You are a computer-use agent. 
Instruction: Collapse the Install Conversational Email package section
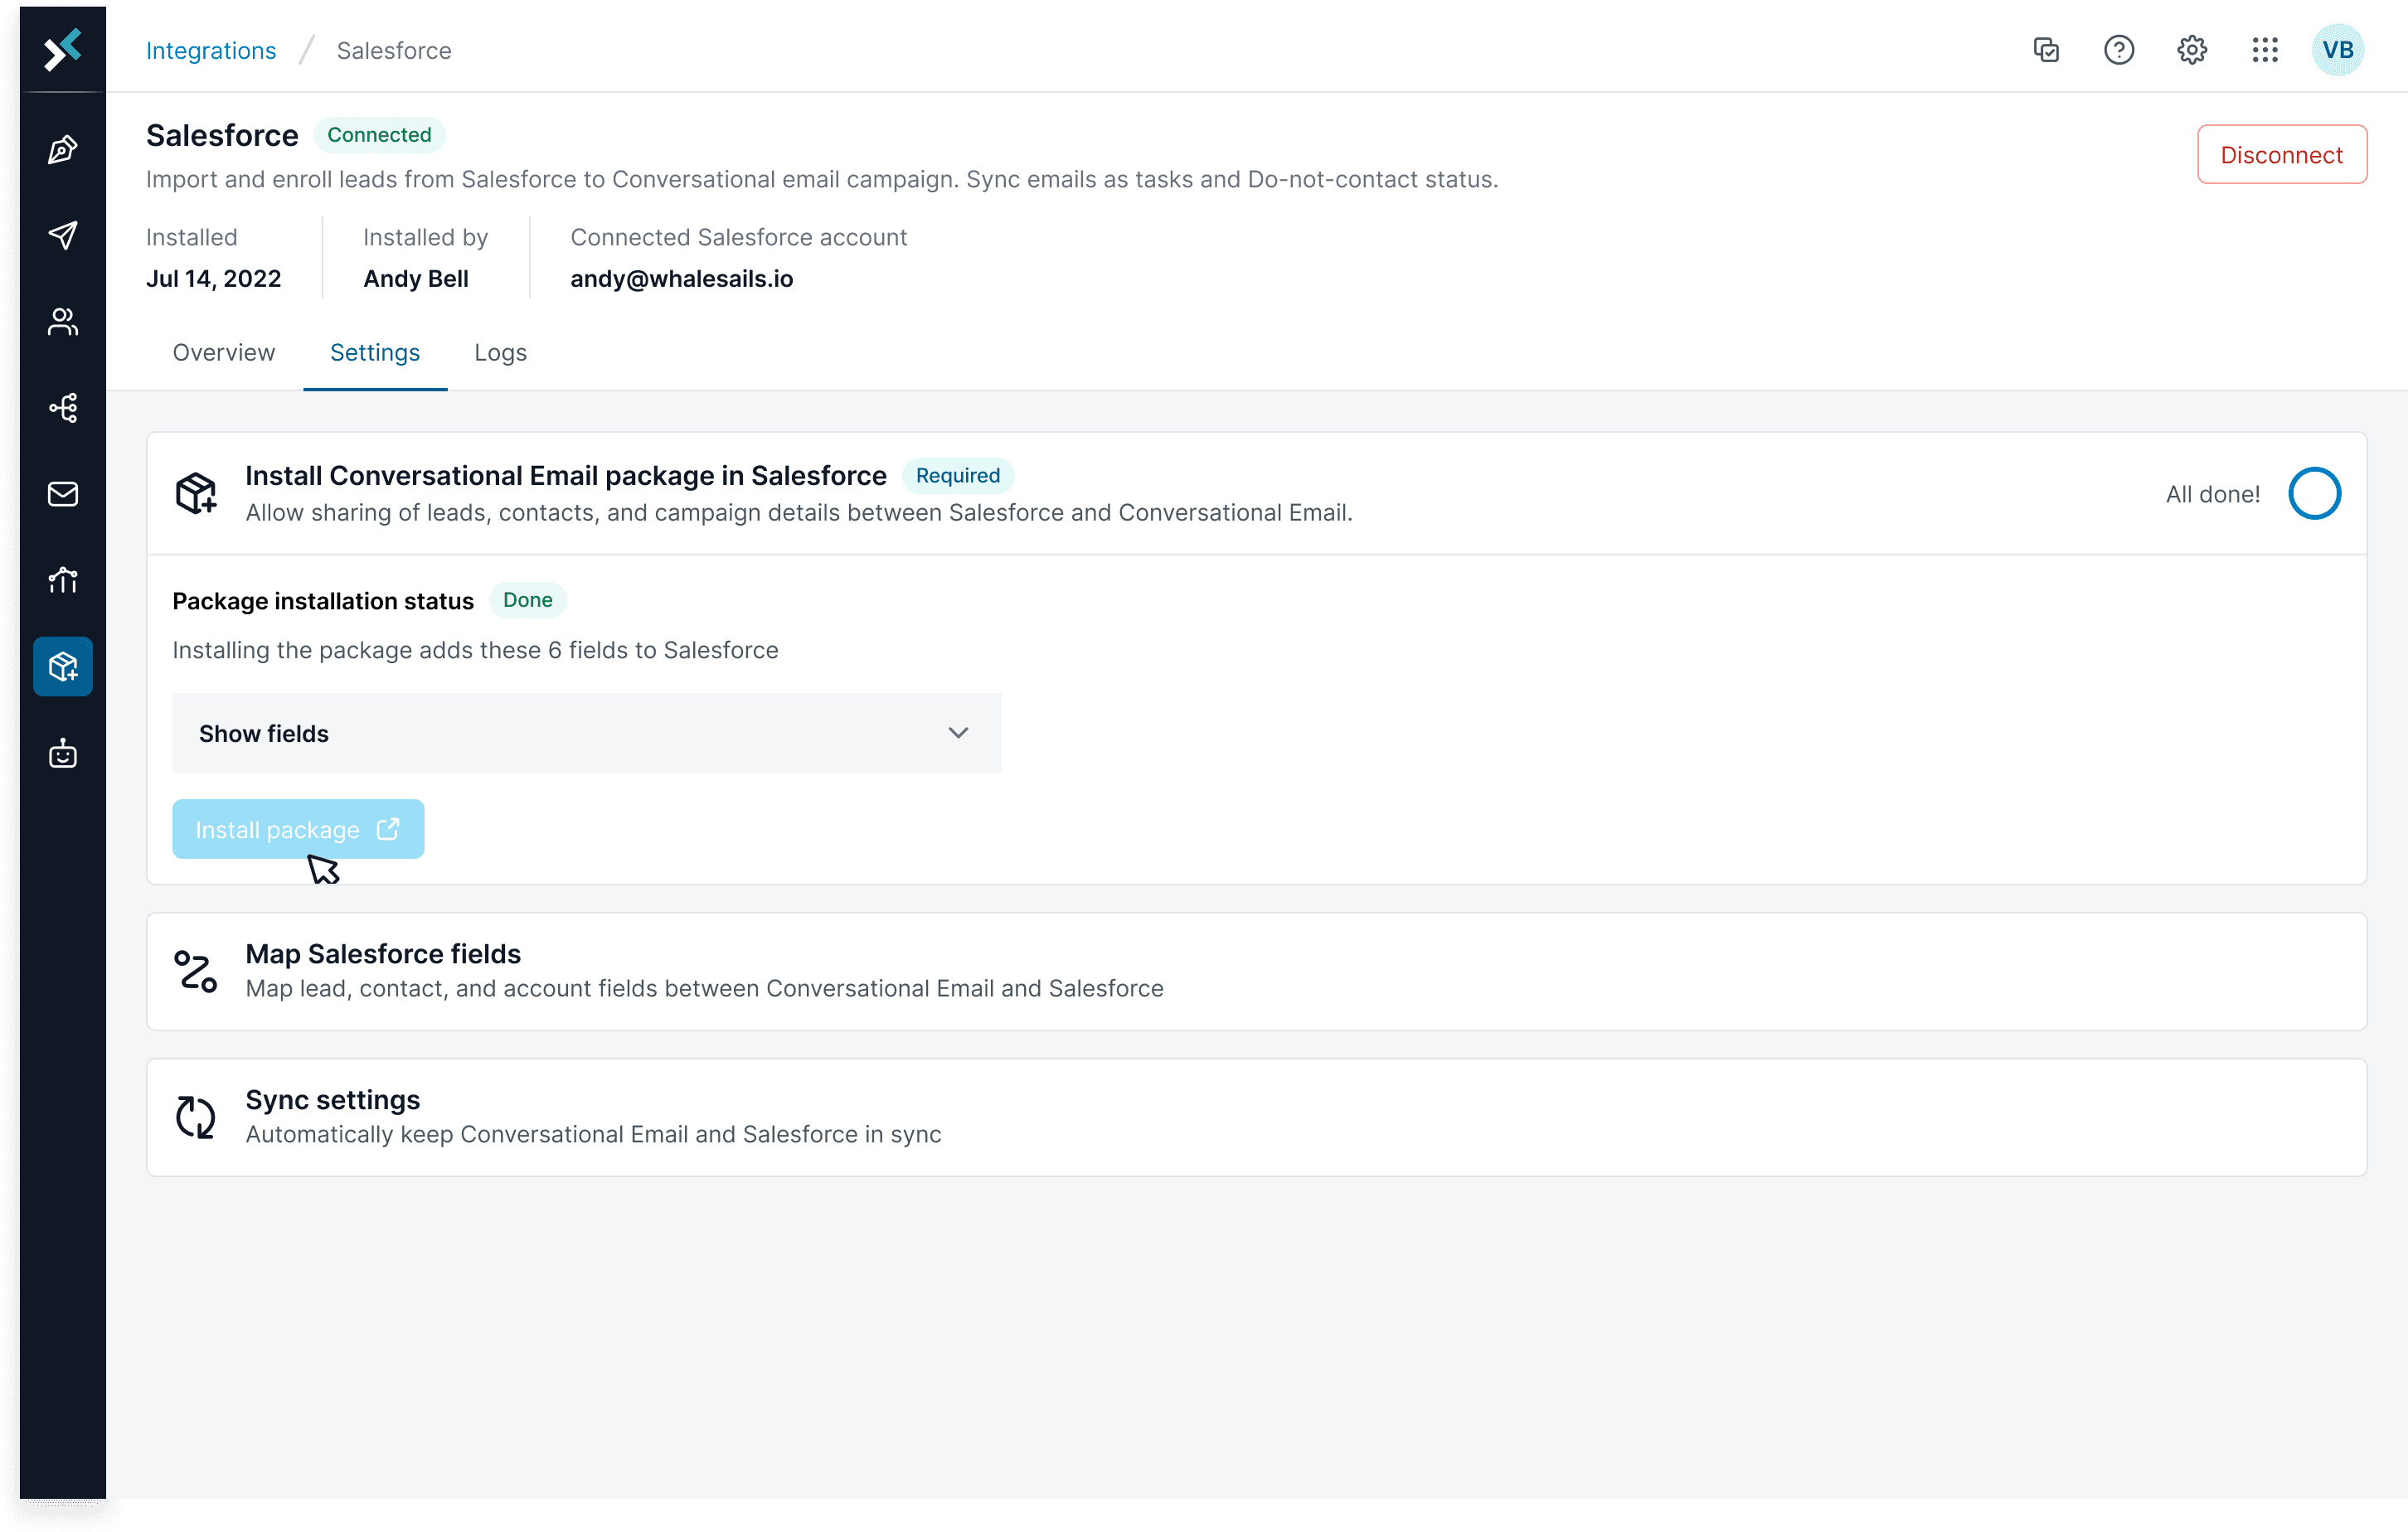[x=1256, y=493]
